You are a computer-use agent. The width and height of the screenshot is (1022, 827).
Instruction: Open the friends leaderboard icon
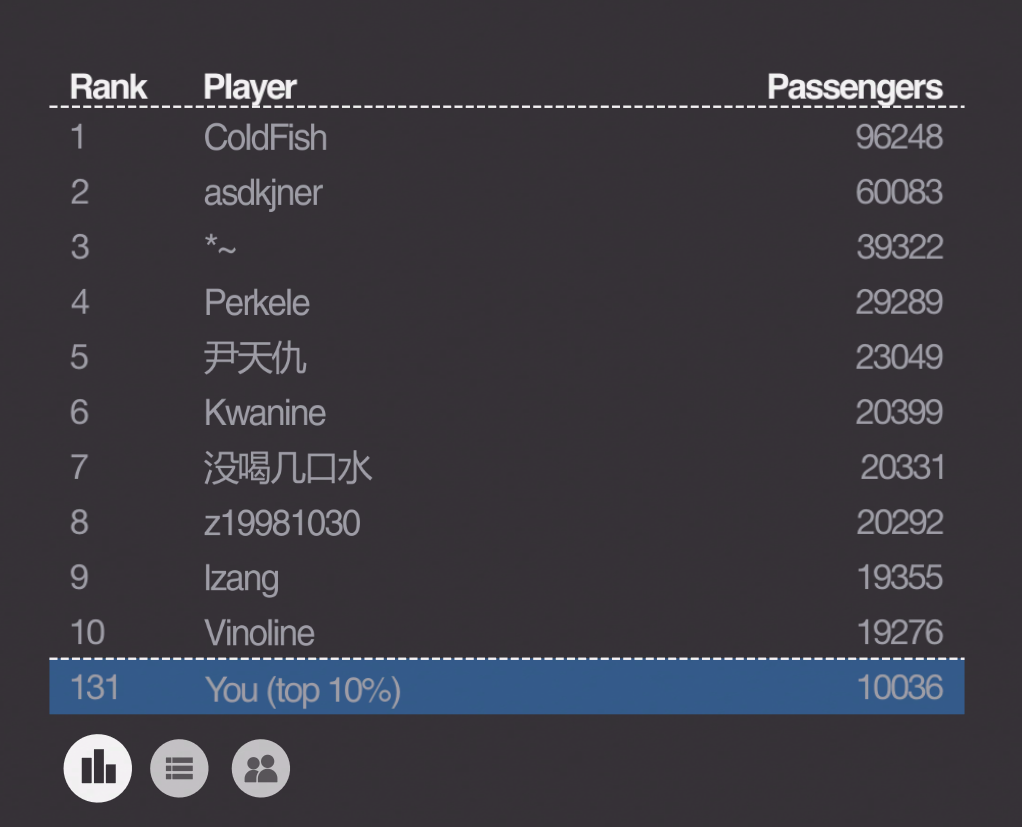261,768
